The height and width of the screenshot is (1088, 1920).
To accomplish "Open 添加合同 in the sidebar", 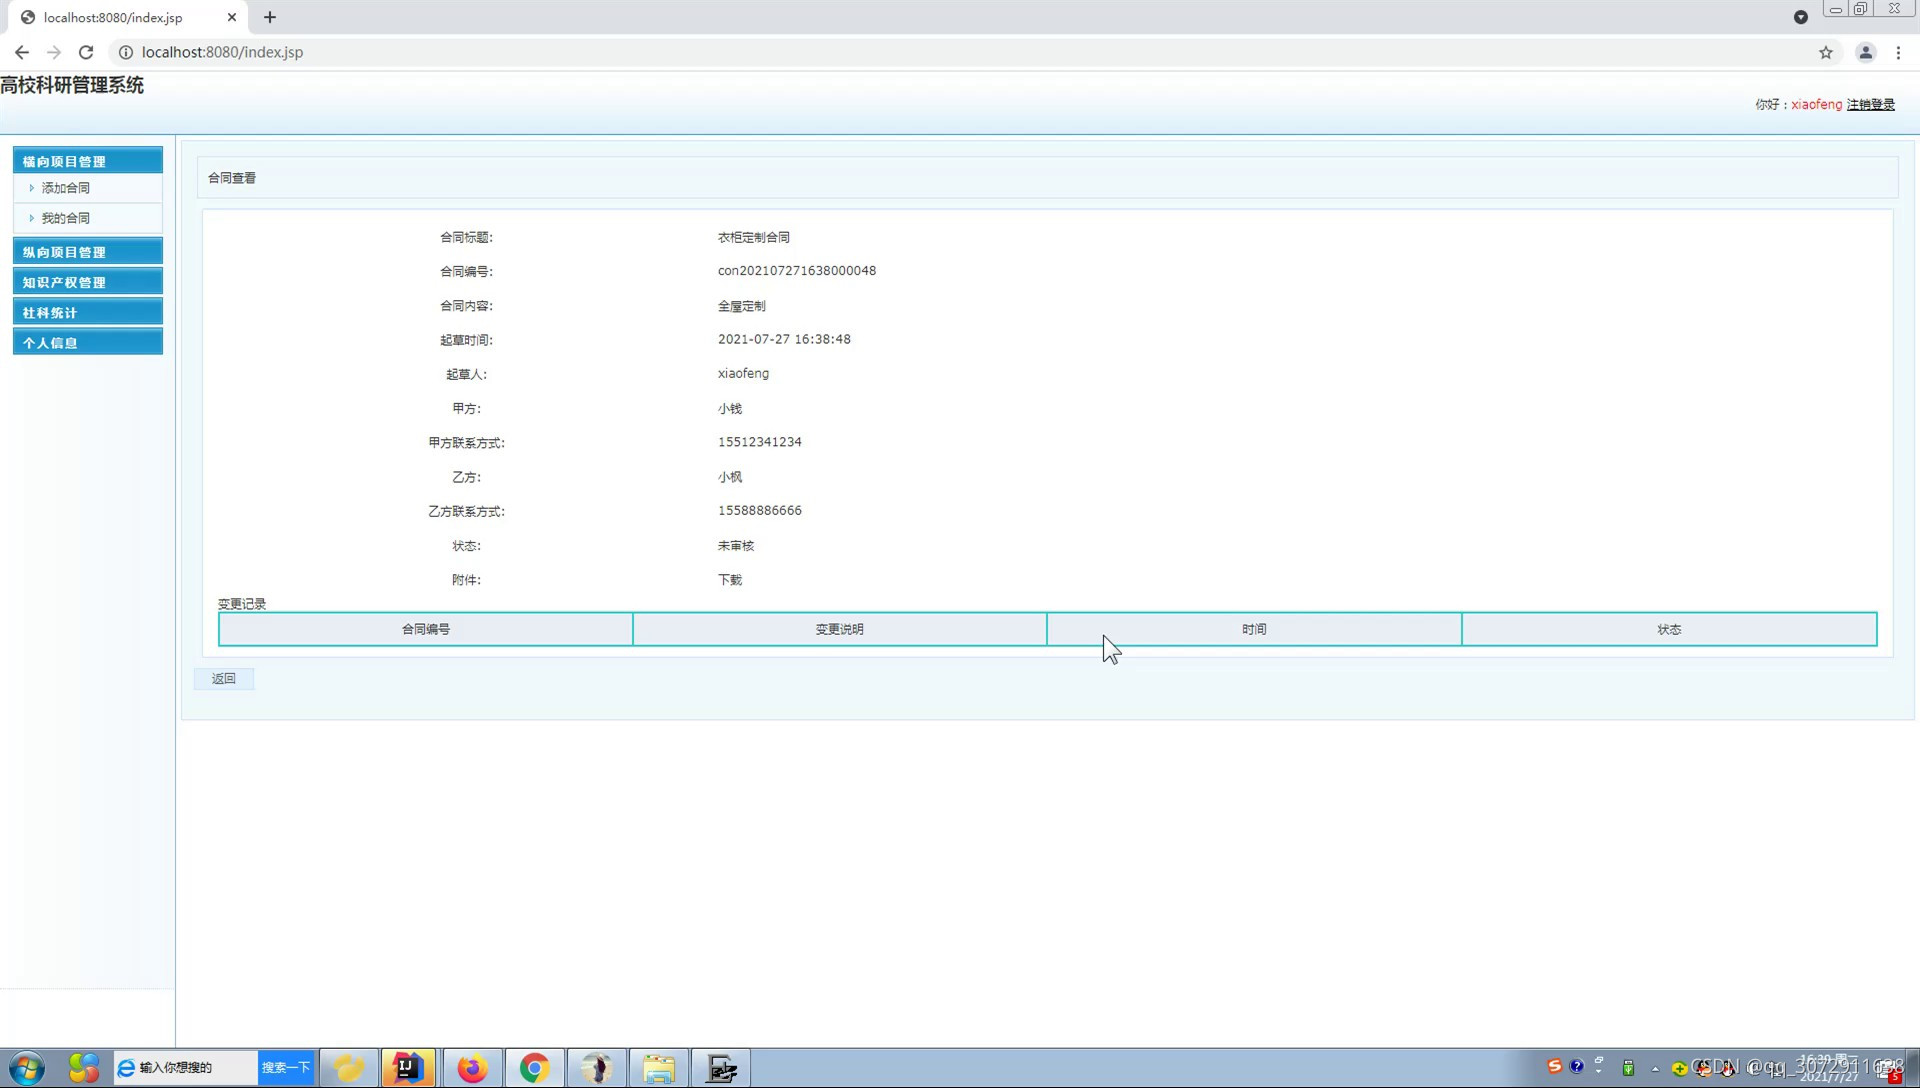I will tap(66, 188).
